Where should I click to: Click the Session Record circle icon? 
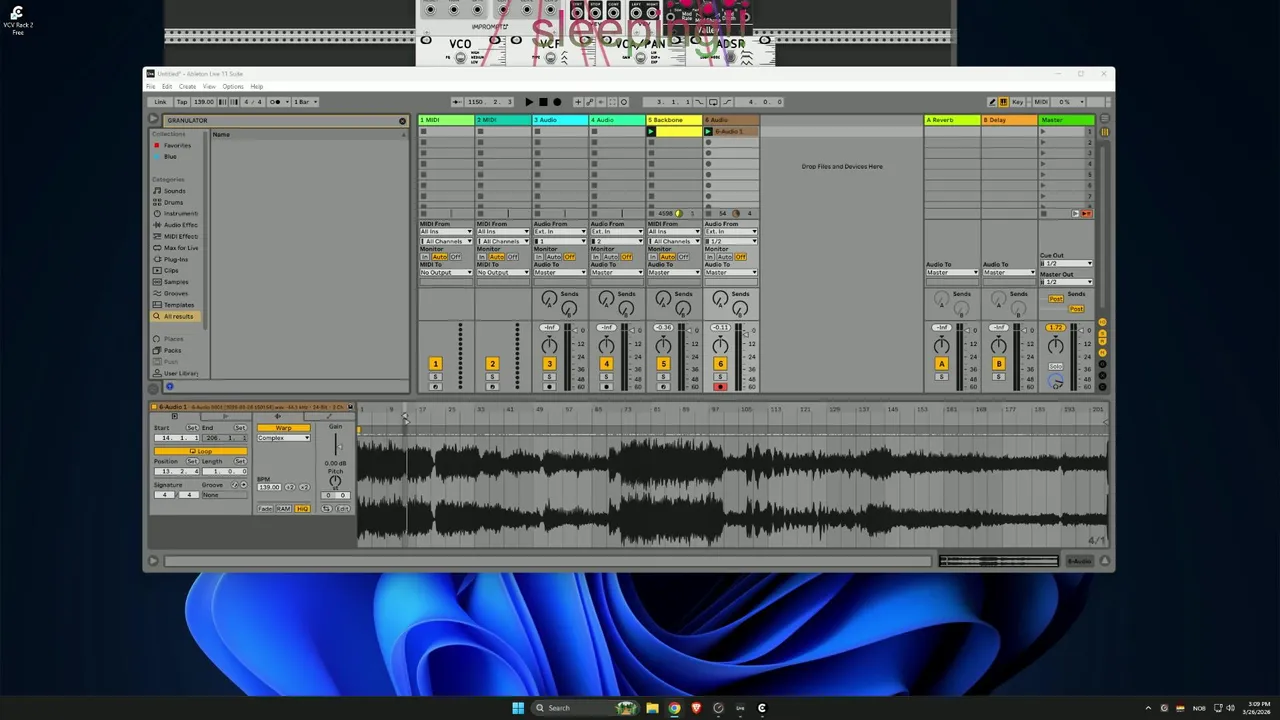[x=623, y=102]
